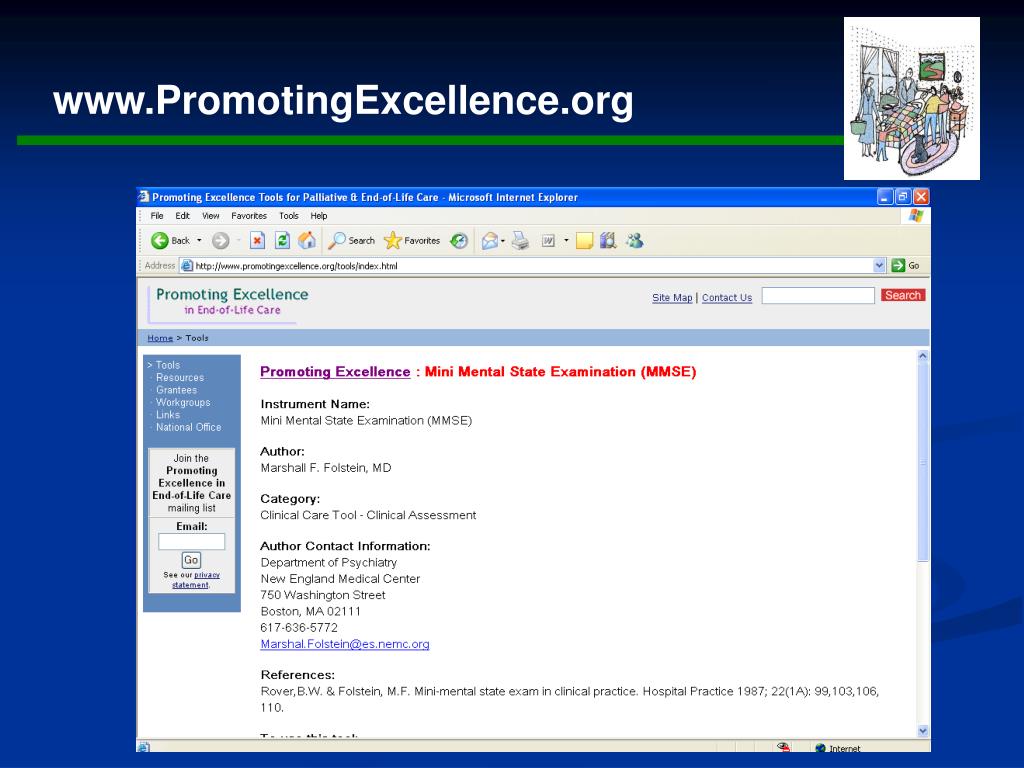Click the Instrument Name: label
This screenshot has width=1024, height=768.
point(315,404)
